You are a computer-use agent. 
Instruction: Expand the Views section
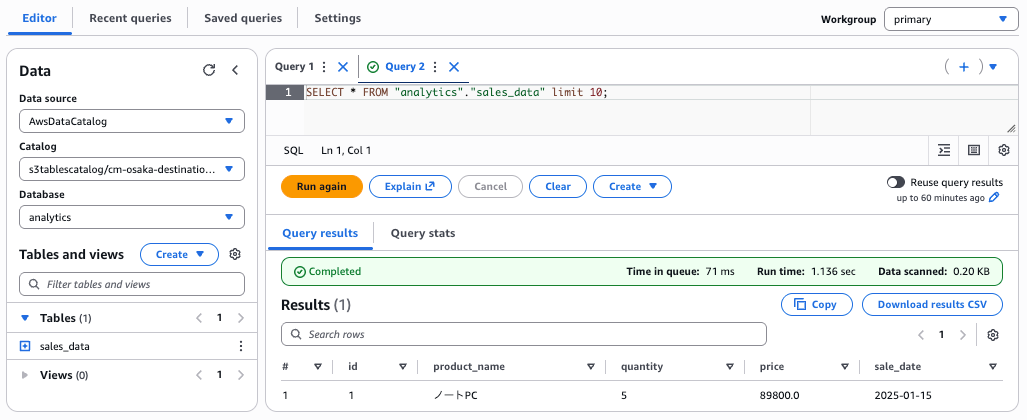[25, 375]
